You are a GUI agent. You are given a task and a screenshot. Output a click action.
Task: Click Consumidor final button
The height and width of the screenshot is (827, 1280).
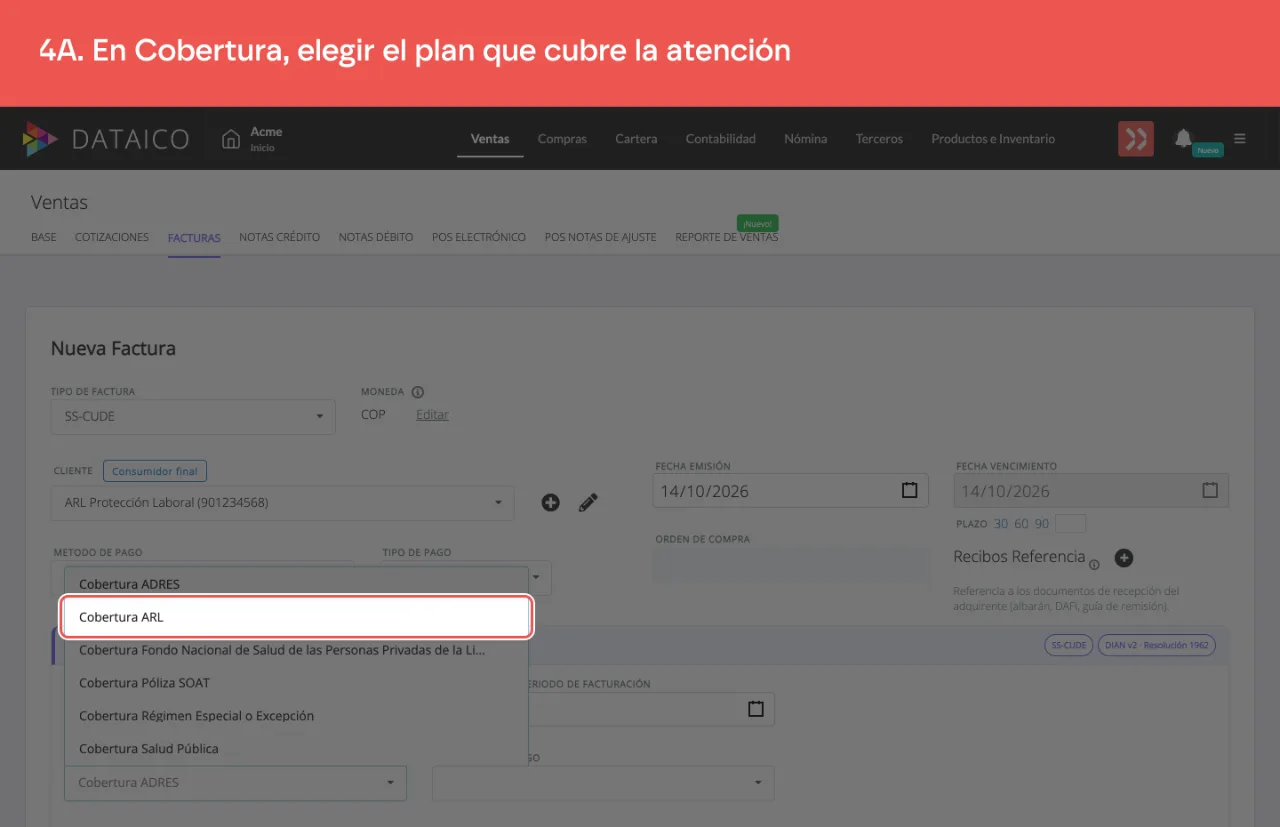(155, 471)
